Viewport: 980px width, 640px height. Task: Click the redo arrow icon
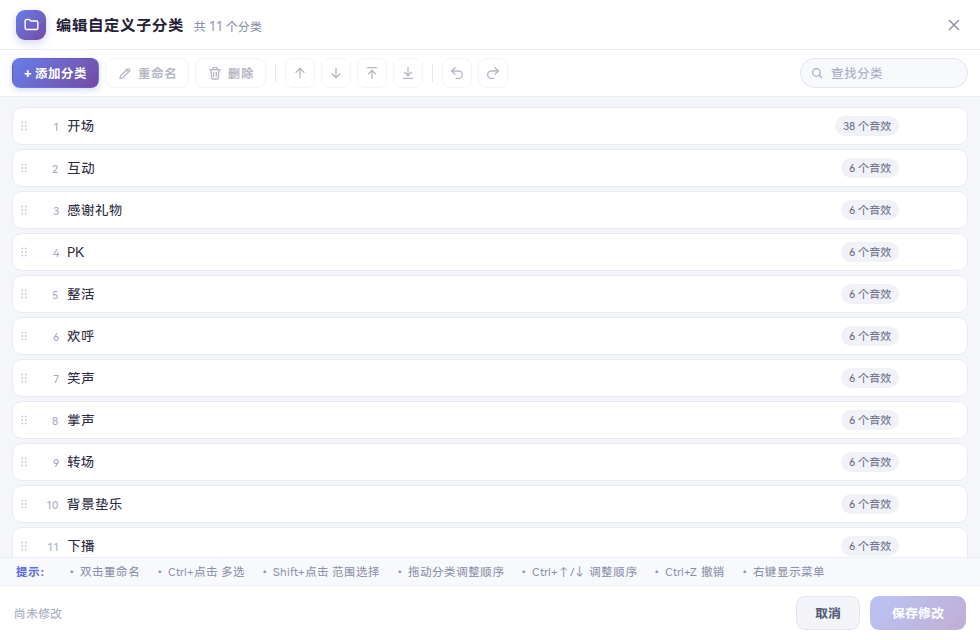[493, 73]
